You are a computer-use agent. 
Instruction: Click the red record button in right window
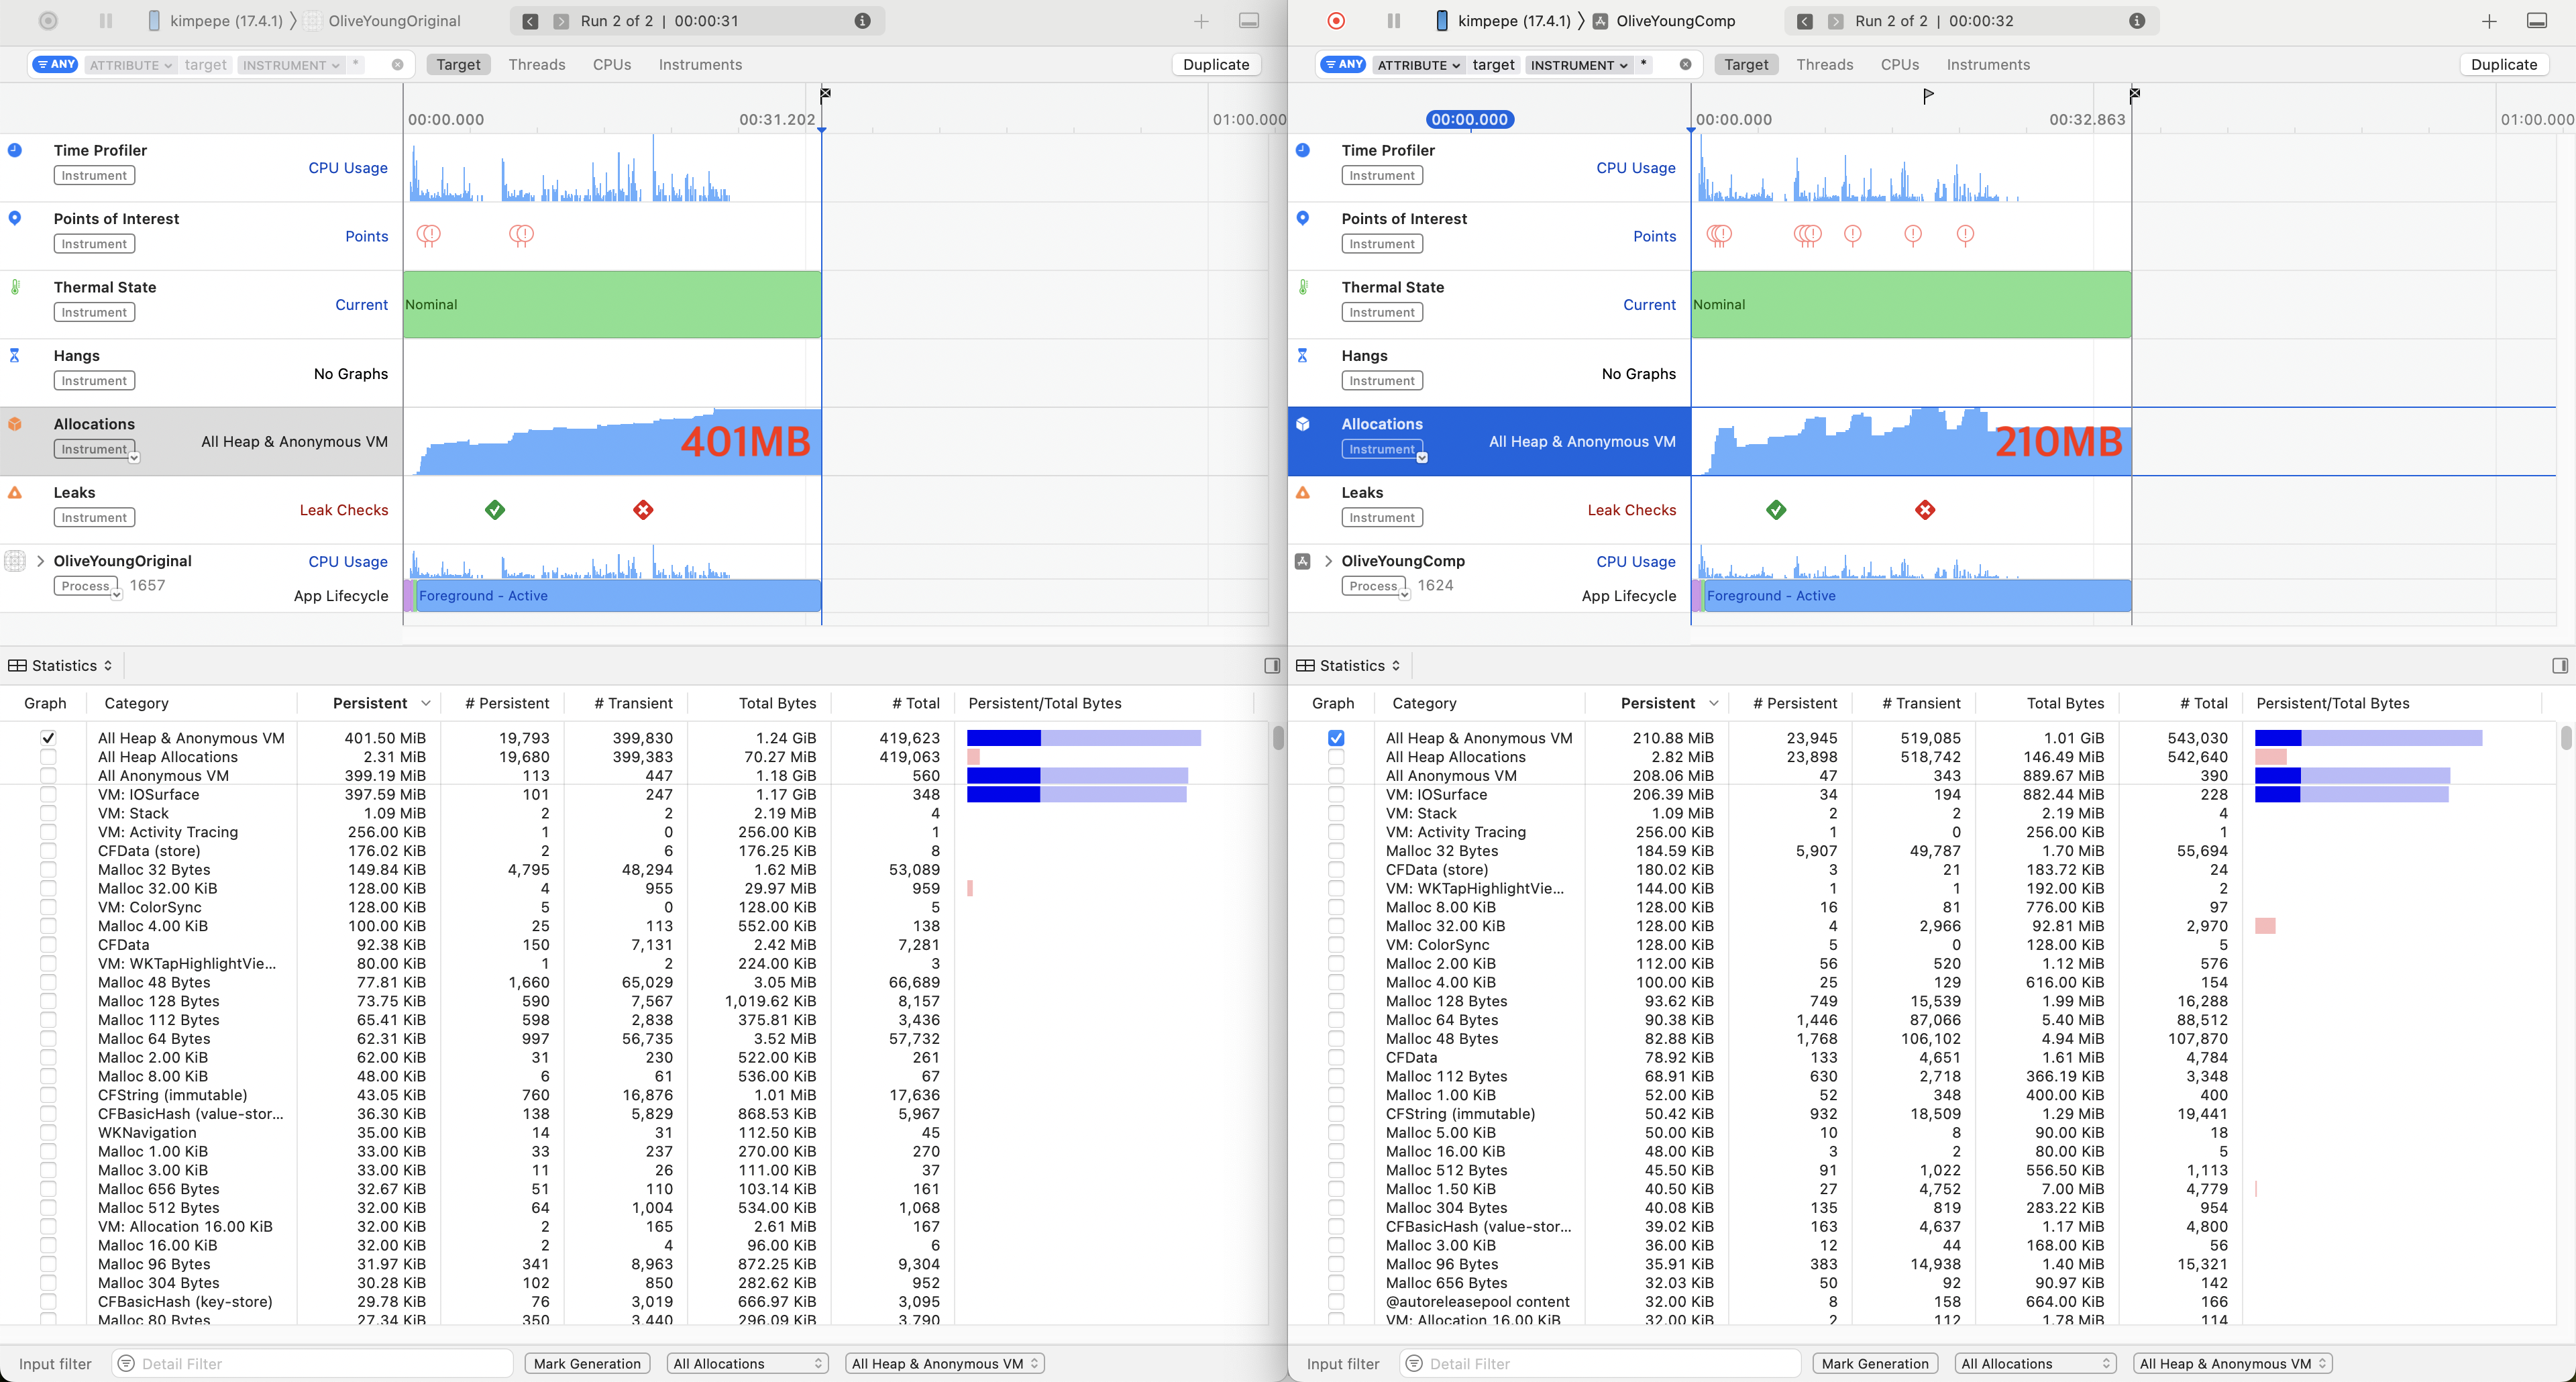click(x=1336, y=21)
